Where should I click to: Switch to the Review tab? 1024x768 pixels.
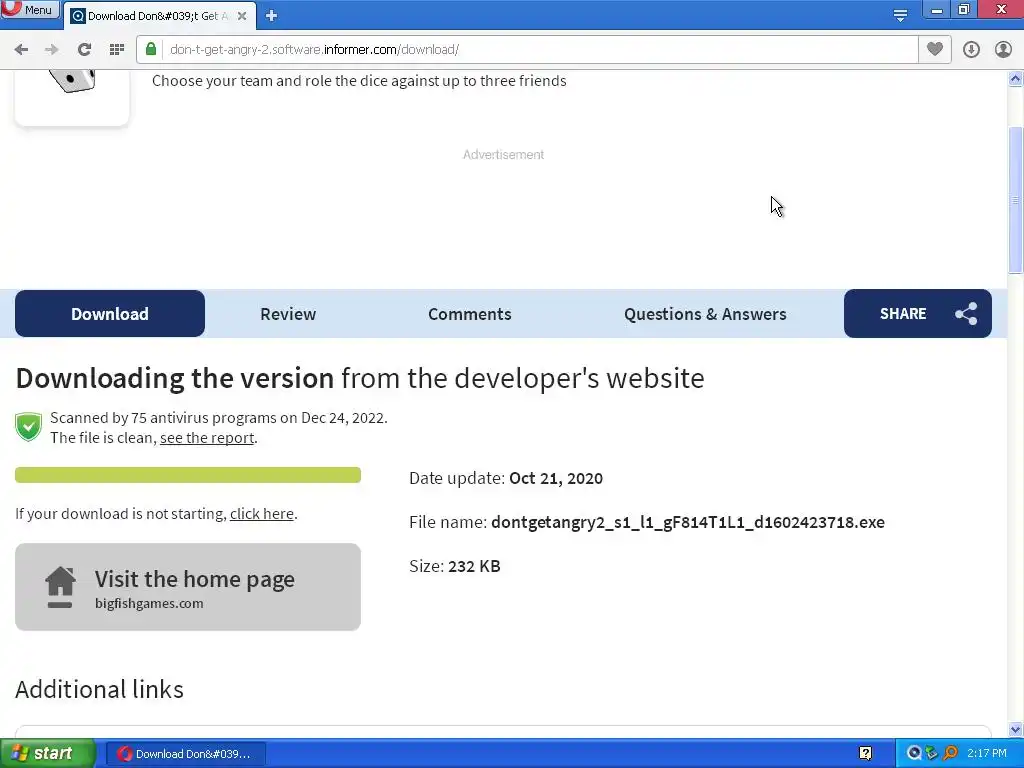pos(288,313)
